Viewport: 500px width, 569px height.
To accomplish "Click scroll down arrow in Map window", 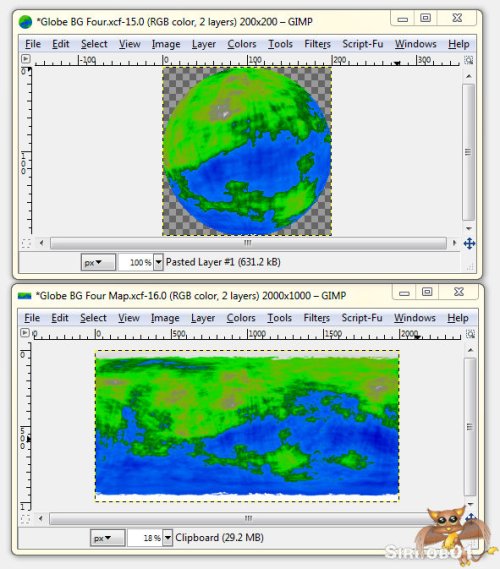I will pyautogui.click(x=470, y=504).
